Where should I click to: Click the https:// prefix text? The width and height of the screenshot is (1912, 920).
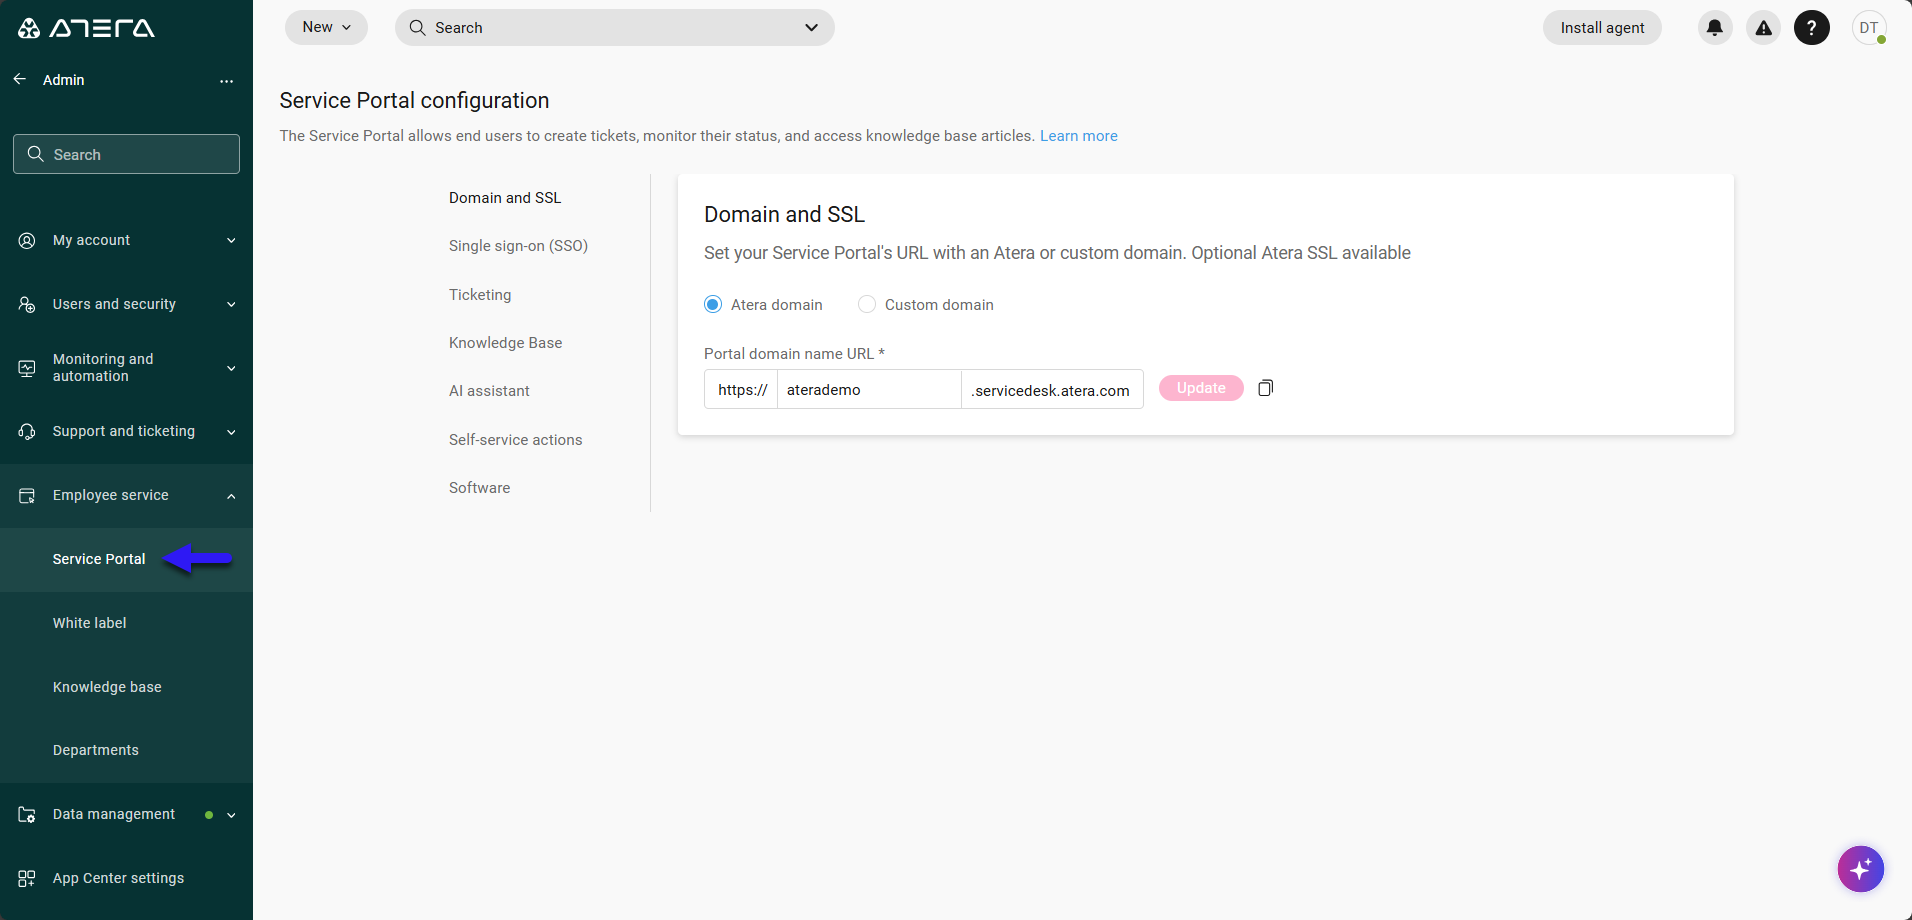(743, 390)
